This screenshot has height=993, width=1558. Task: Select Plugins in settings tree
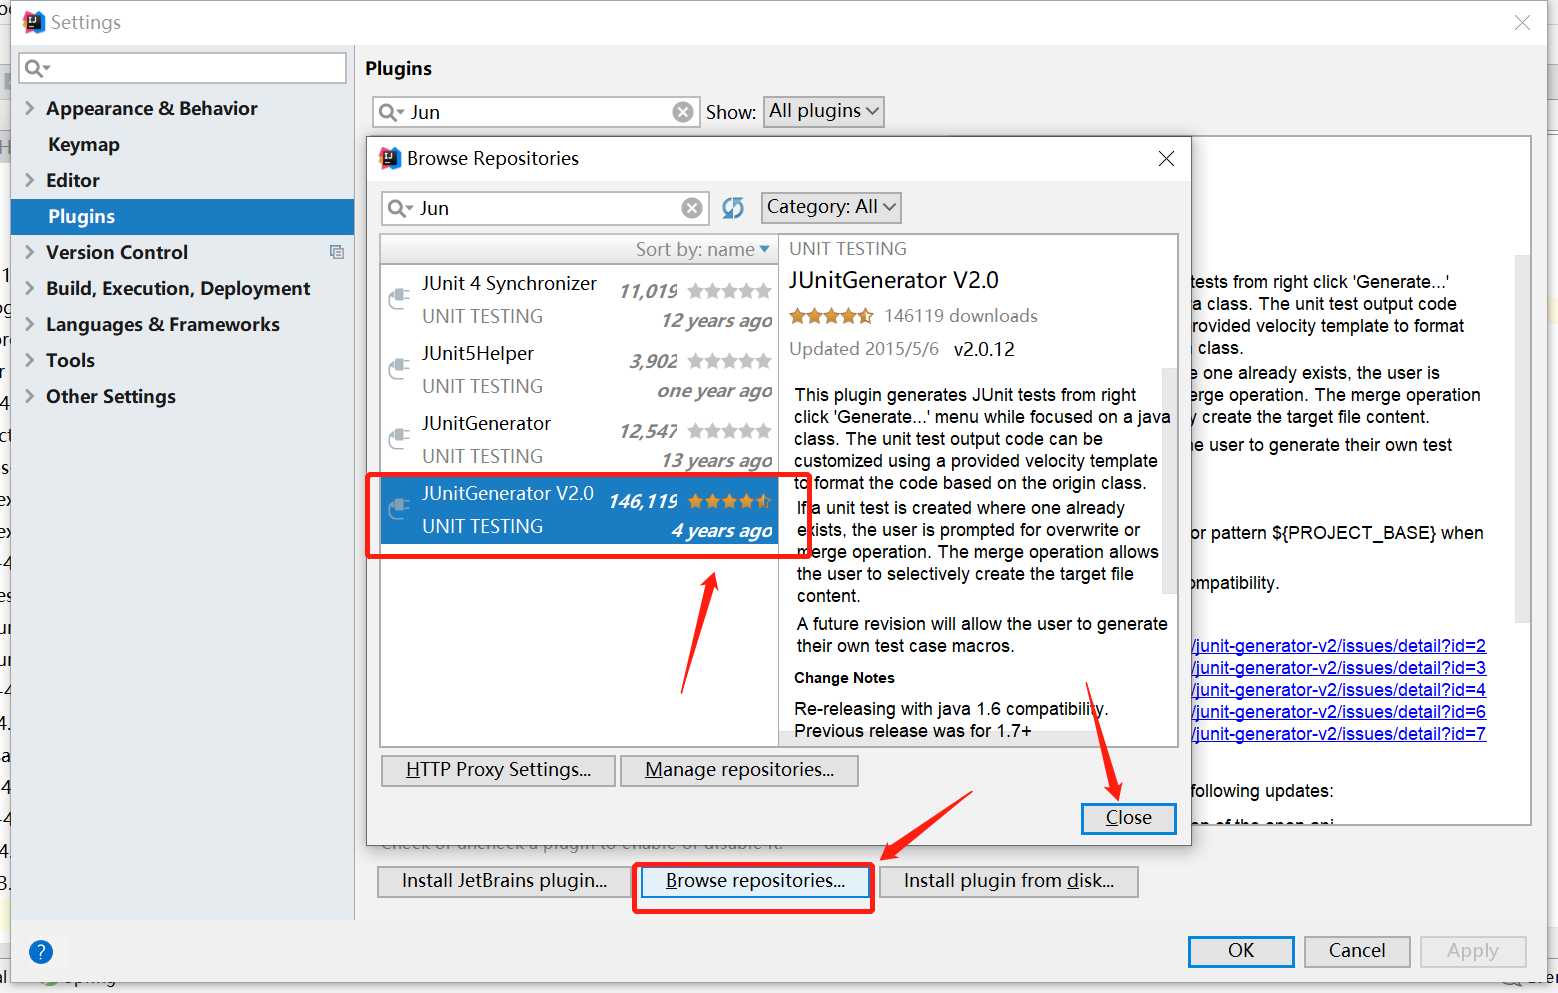click(x=182, y=216)
